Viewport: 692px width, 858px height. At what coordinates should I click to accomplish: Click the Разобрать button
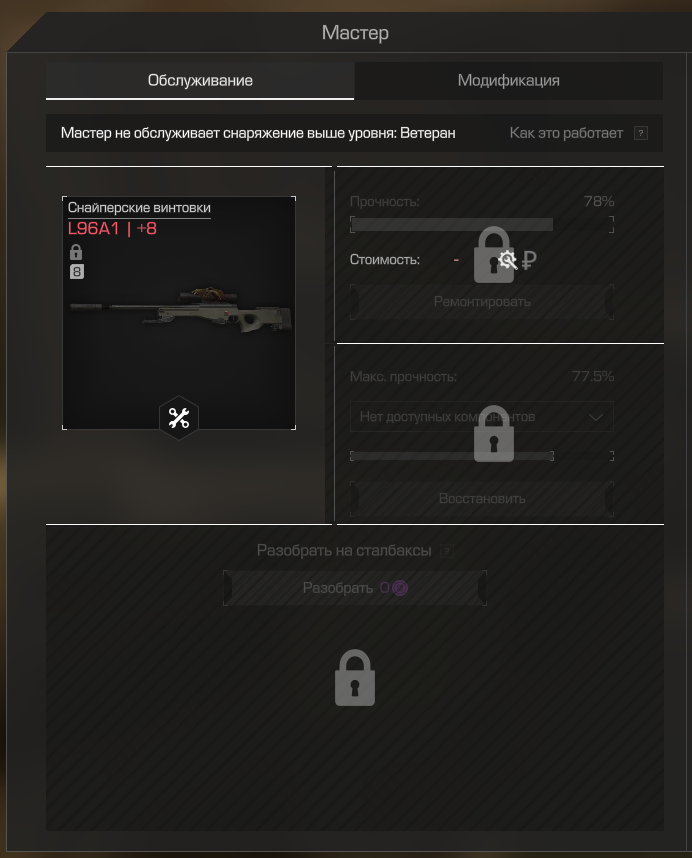point(355,588)
